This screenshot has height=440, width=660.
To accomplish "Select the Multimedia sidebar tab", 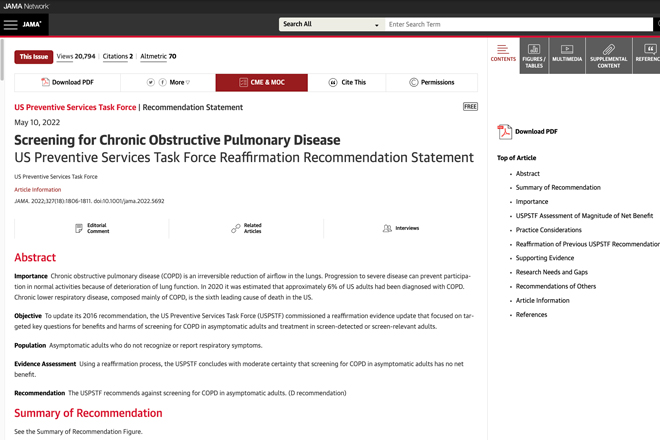I will coord(567,56).
